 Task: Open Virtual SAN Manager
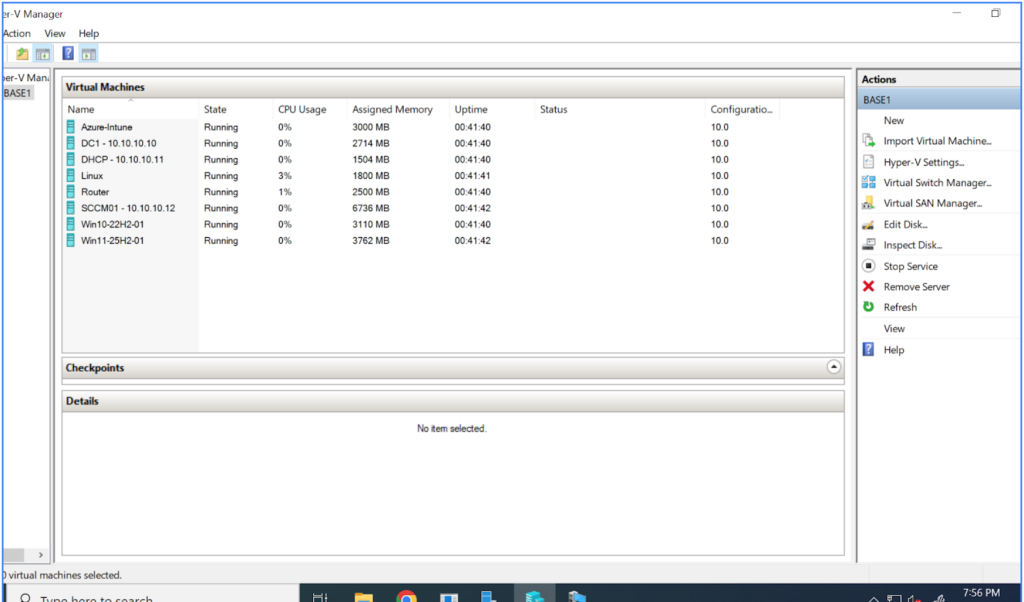click(932, 203)
